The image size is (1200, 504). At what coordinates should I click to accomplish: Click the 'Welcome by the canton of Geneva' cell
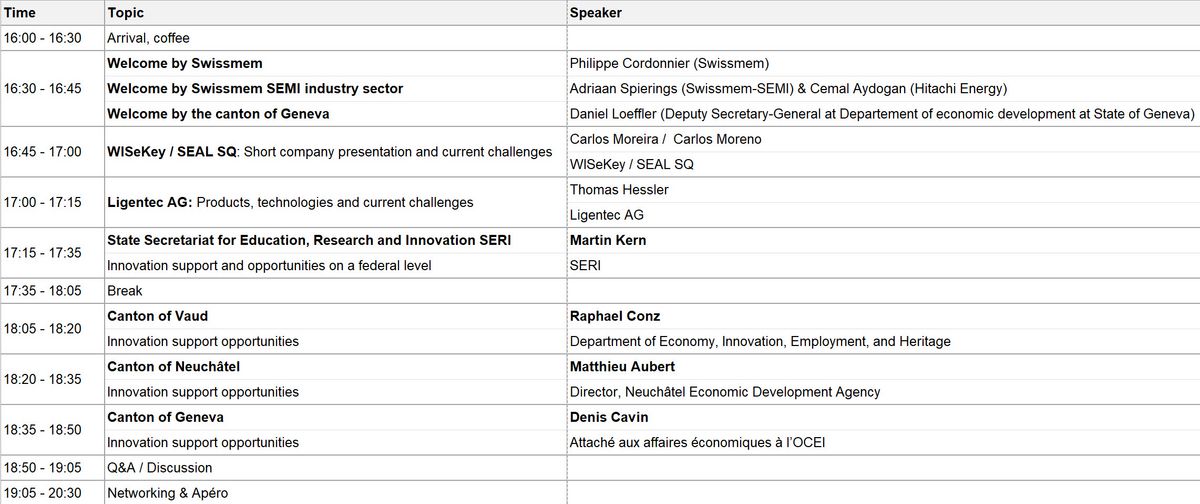[x=218, y=114]
